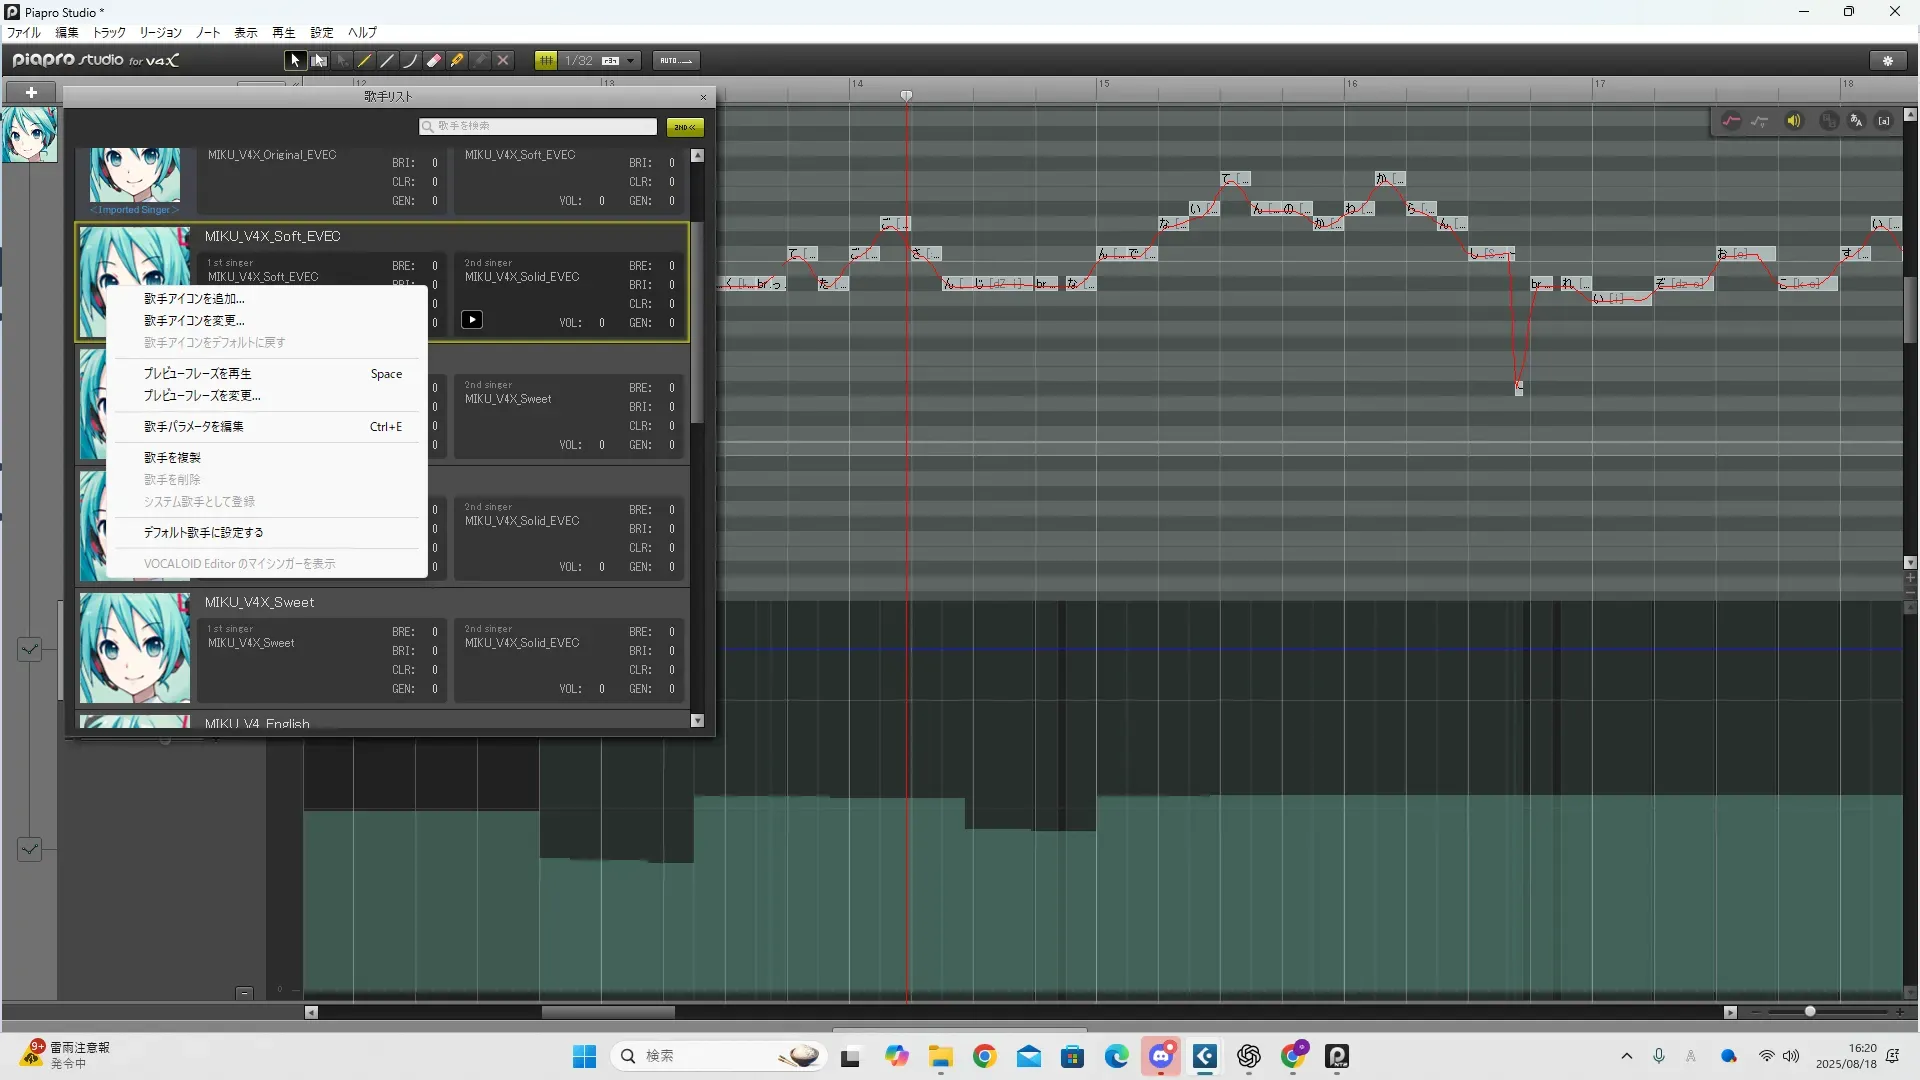Click the phoneme [a] display icon
Image resolution: width=1920 pixels, height=1080 pixels.
tap(1884, 121)
